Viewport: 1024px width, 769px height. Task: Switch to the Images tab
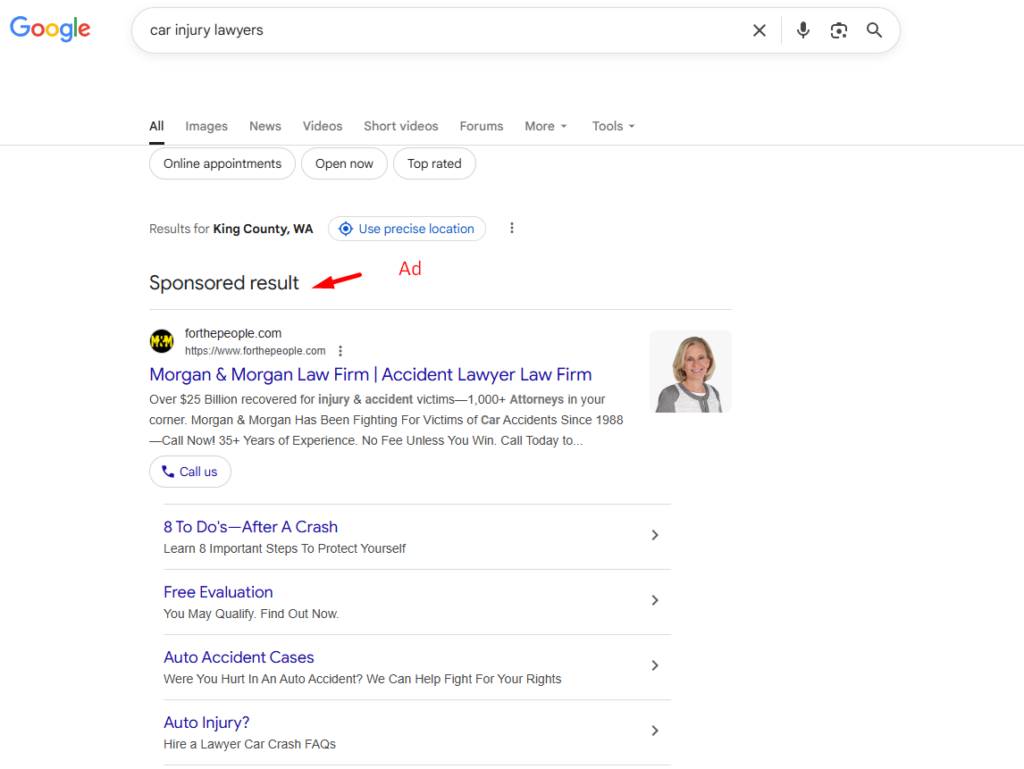click(x=206, y=126)
